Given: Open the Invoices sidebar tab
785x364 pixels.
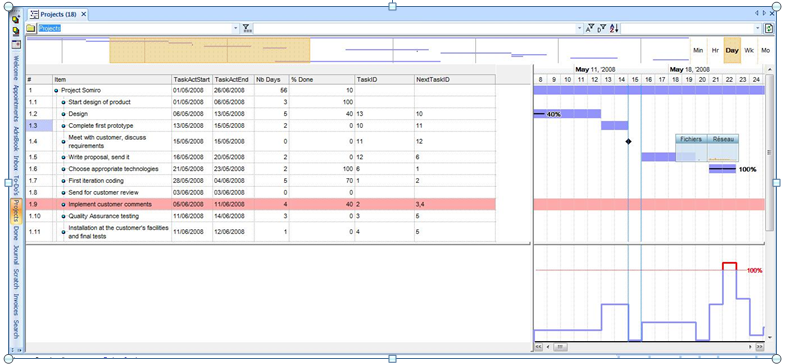Looking at the screenshot, I should coord(16,304).
